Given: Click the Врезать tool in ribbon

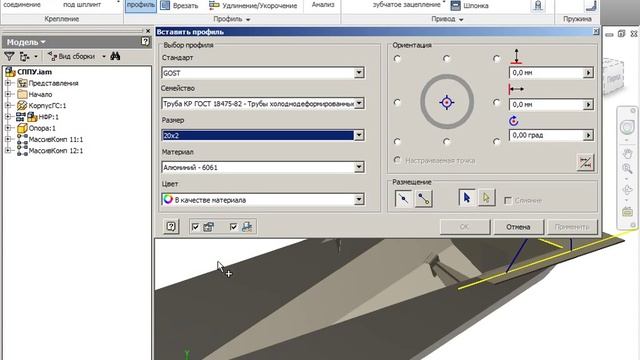Looking at the screenshot, I should pos(180,6).
